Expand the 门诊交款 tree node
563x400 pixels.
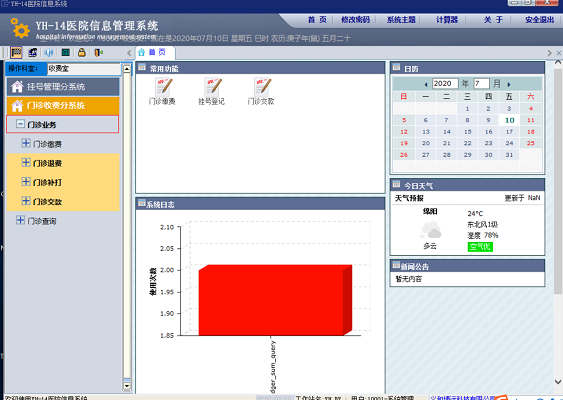(26, 201)
